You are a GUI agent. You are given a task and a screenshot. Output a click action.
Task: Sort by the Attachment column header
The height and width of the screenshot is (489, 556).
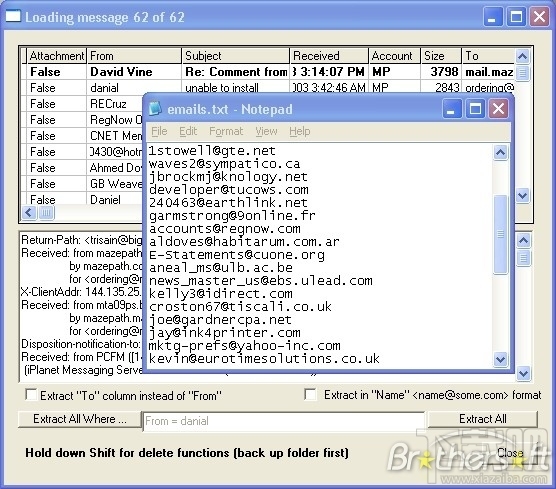pyautogui.click(x=57, y=56)
